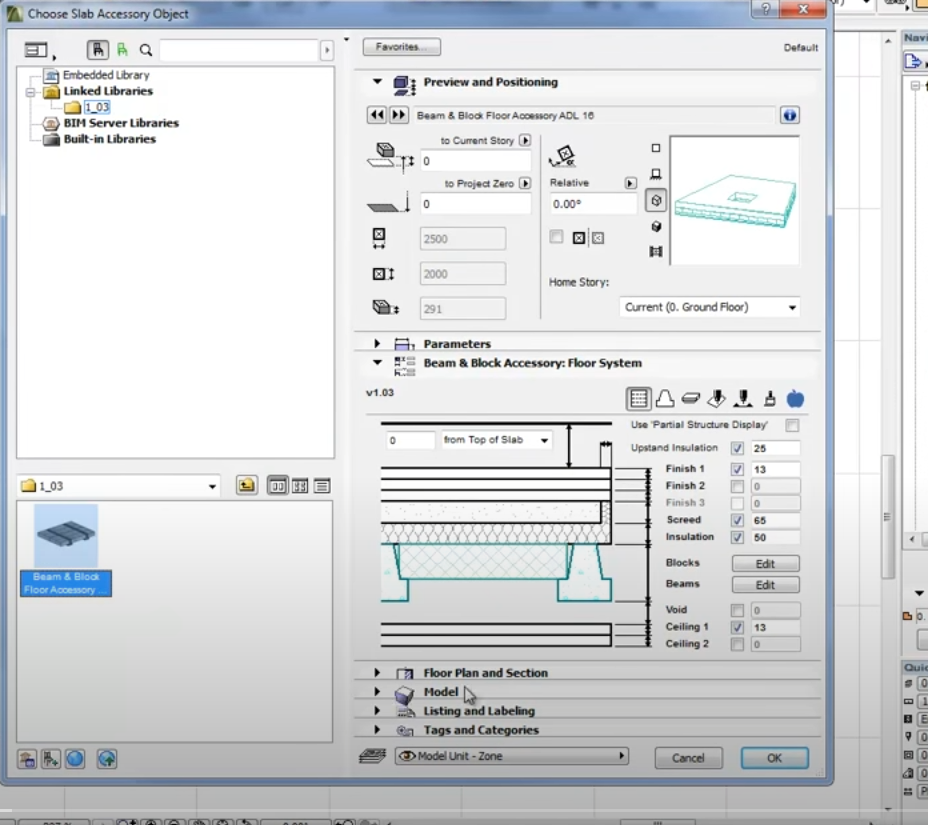Viewport: 928px width, 825px height.
Task: Click the previous object double-arrow button
Action: click(376, 115)
